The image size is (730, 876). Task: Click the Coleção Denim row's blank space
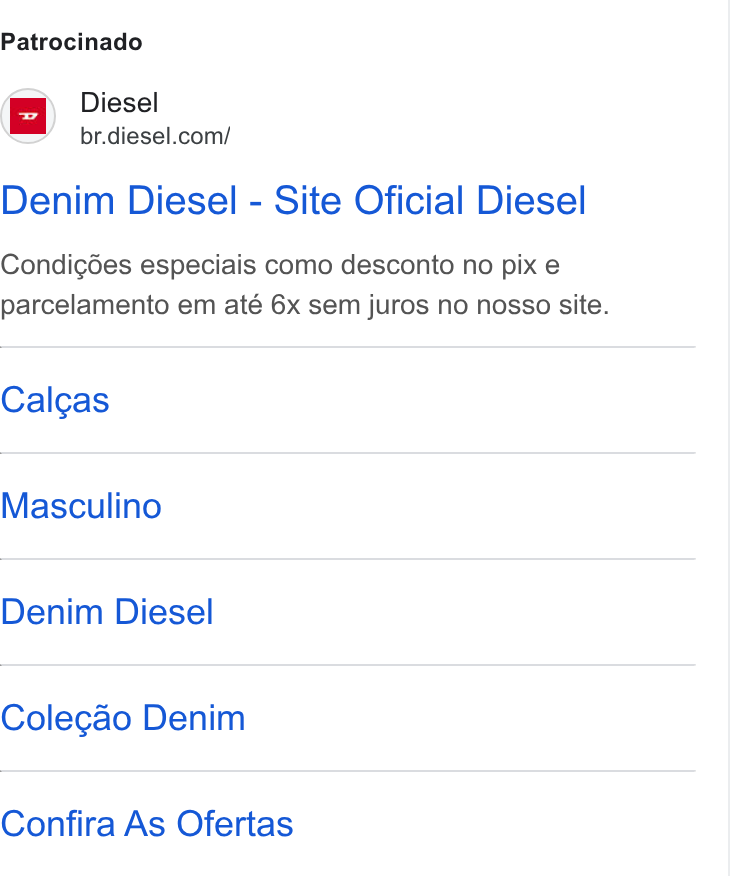(470, 718)
